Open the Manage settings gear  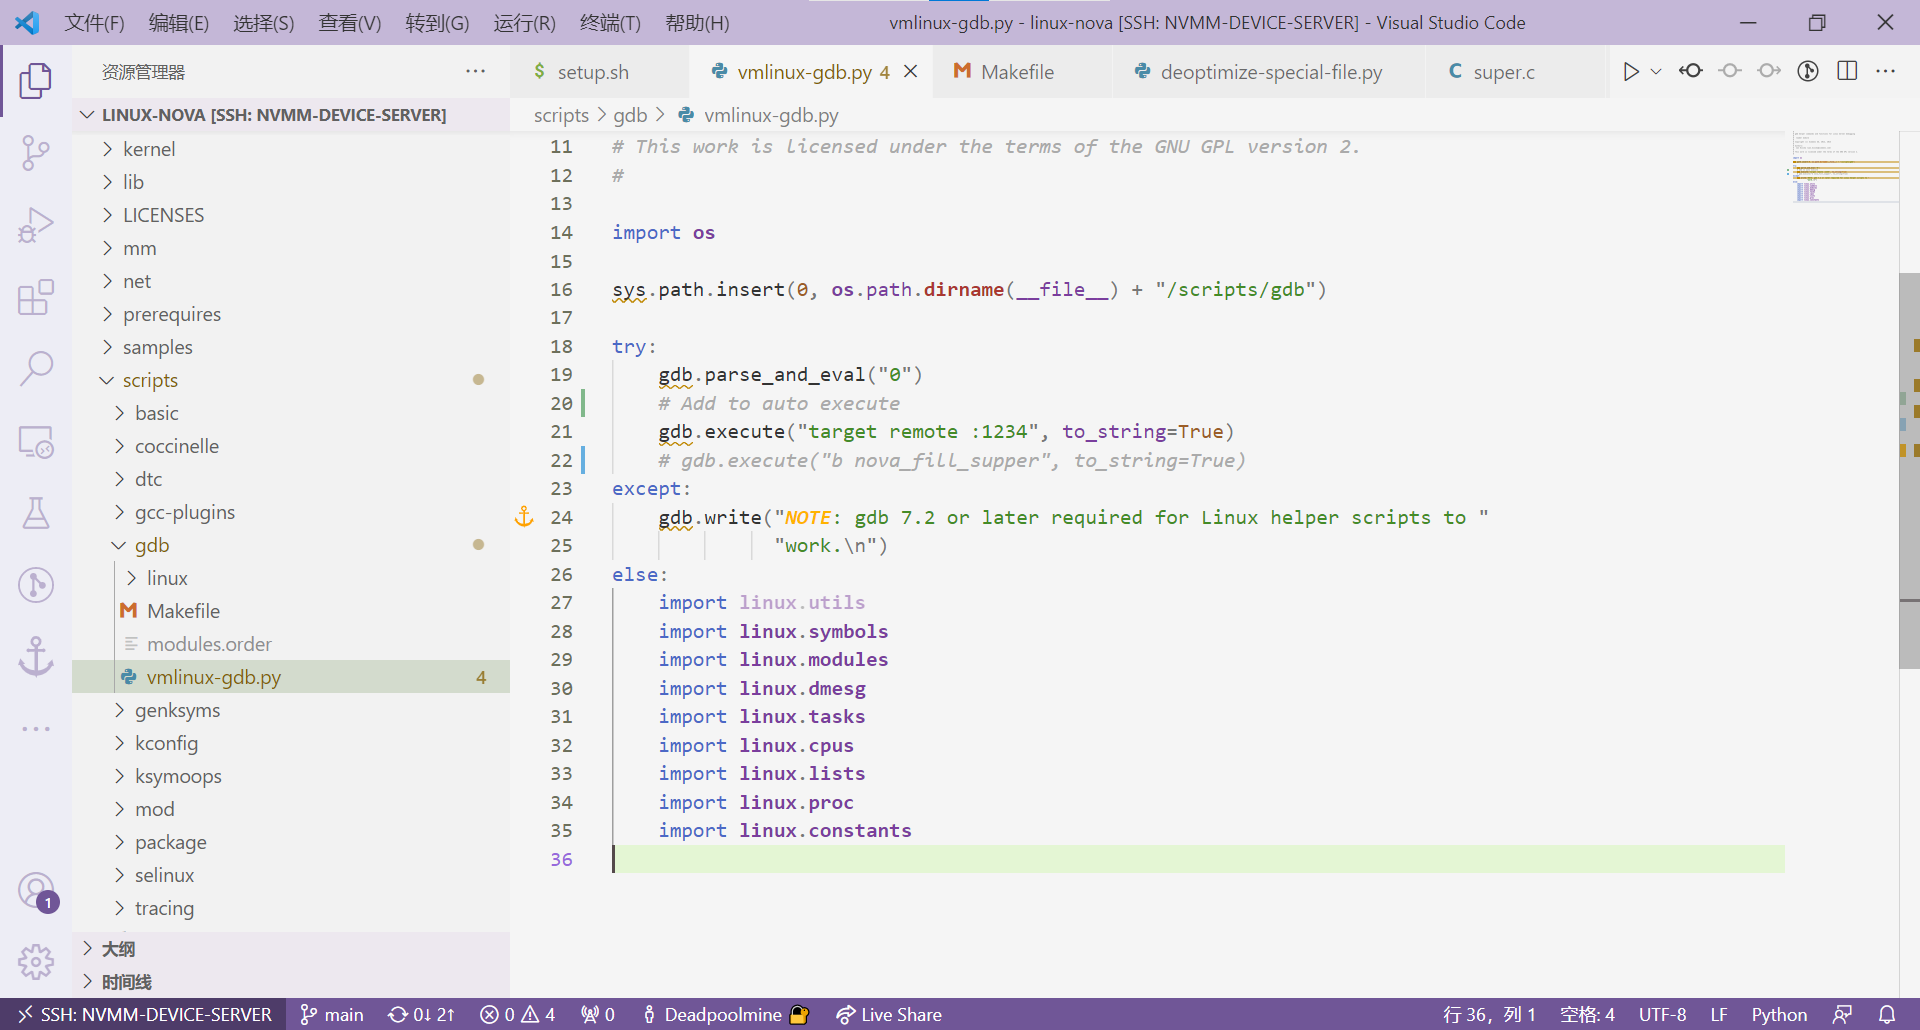point(36,962)
